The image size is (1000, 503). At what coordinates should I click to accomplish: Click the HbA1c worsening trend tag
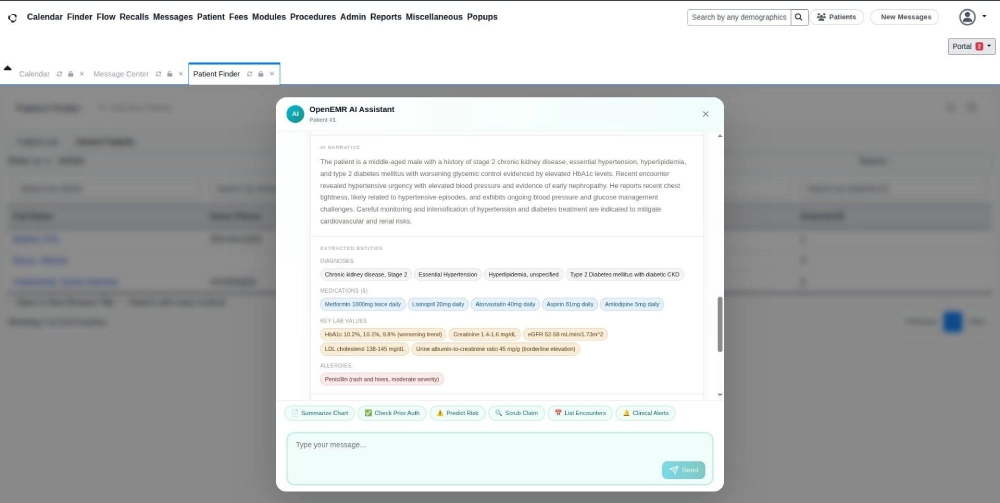[383, 334]
